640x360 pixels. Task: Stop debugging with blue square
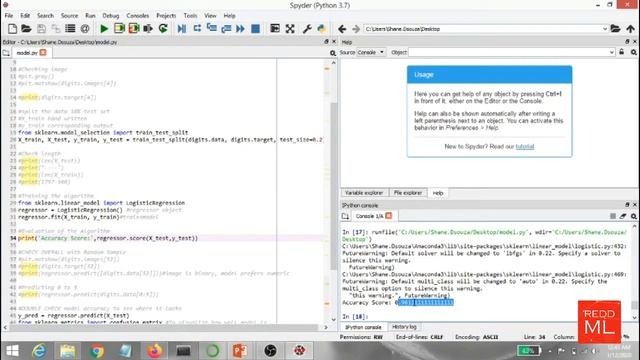tap(256, 29)
